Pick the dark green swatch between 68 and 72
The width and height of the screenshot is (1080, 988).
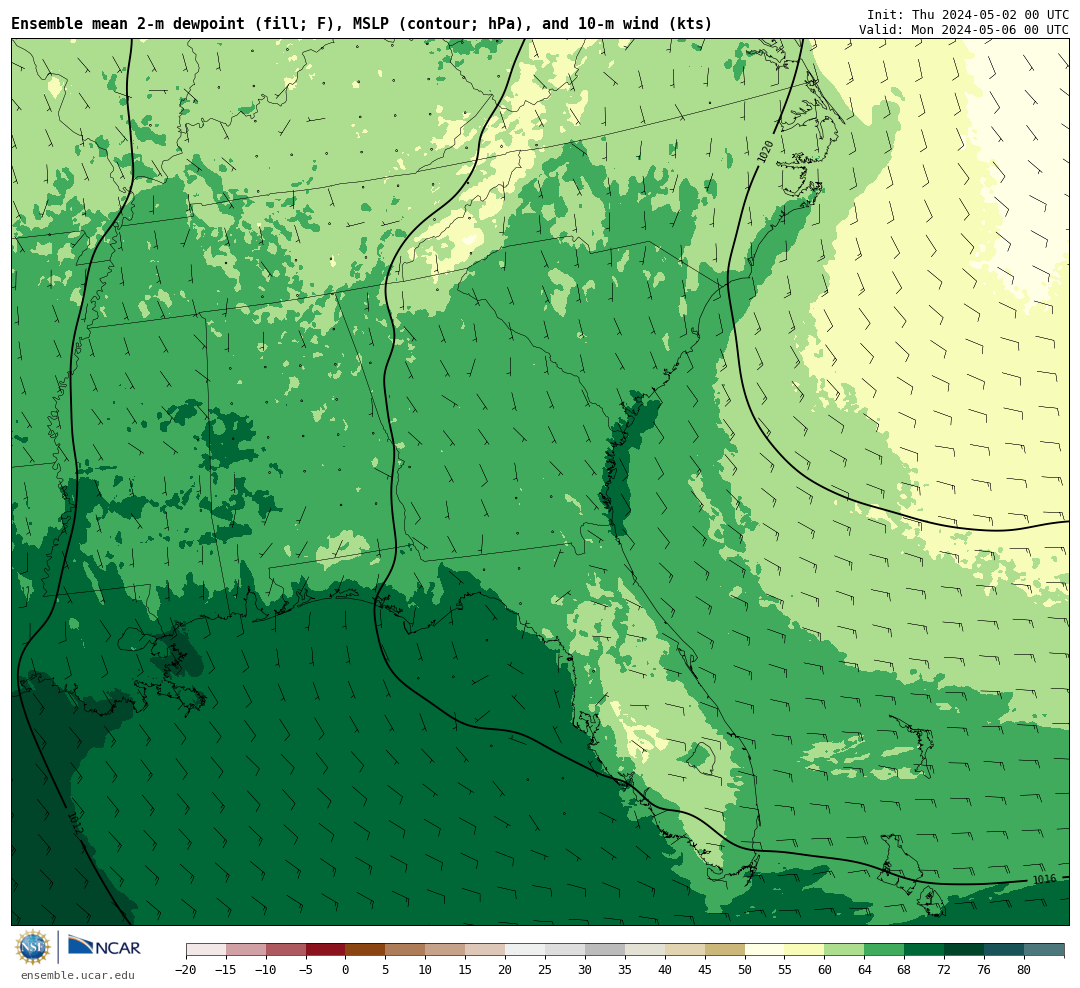pyautogui.click(x=925, y=950)
